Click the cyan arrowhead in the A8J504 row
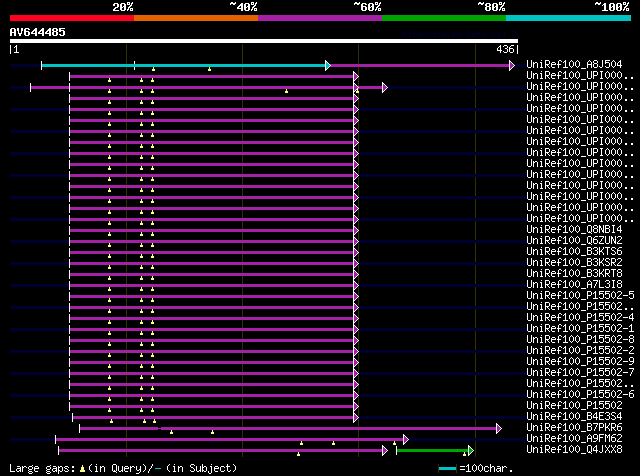The width and height of the screenshot is (640, 476). (328, 65)
